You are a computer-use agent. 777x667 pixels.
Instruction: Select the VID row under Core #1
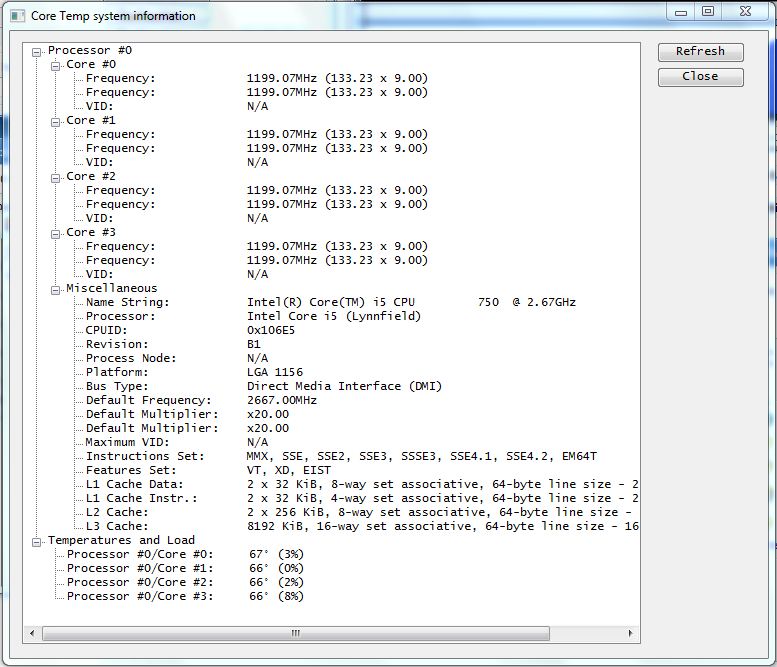tap(177, 162)
